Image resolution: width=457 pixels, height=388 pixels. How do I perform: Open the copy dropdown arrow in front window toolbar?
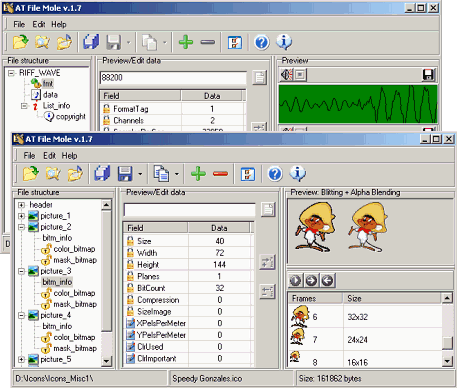click(x=177, y=174)
